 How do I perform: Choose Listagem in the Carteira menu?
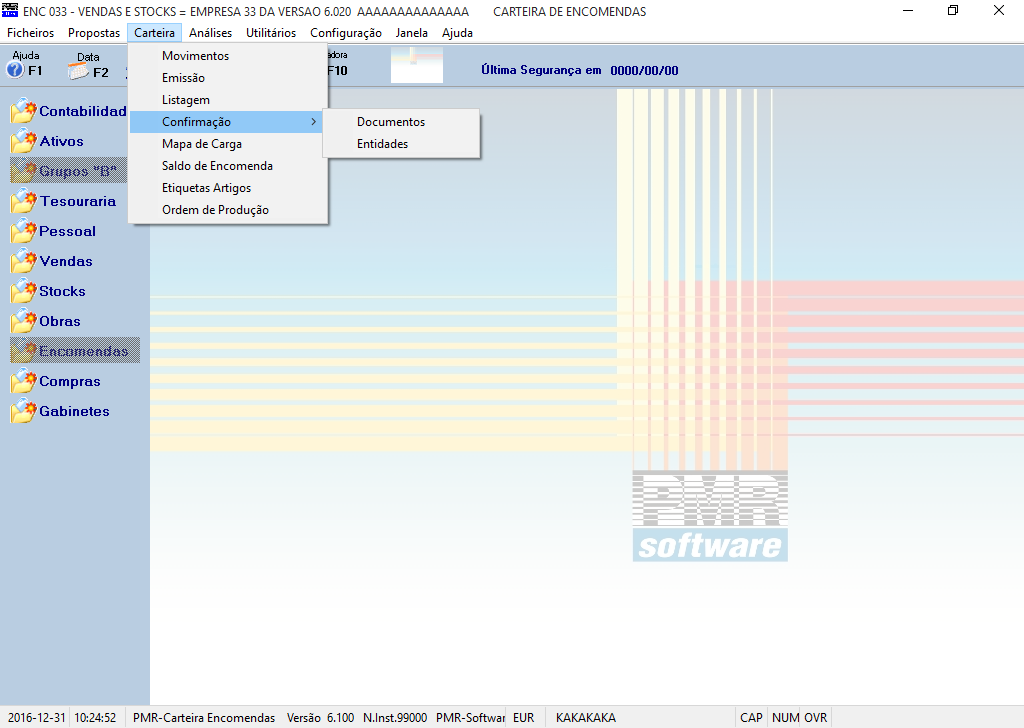click(228, 100)
